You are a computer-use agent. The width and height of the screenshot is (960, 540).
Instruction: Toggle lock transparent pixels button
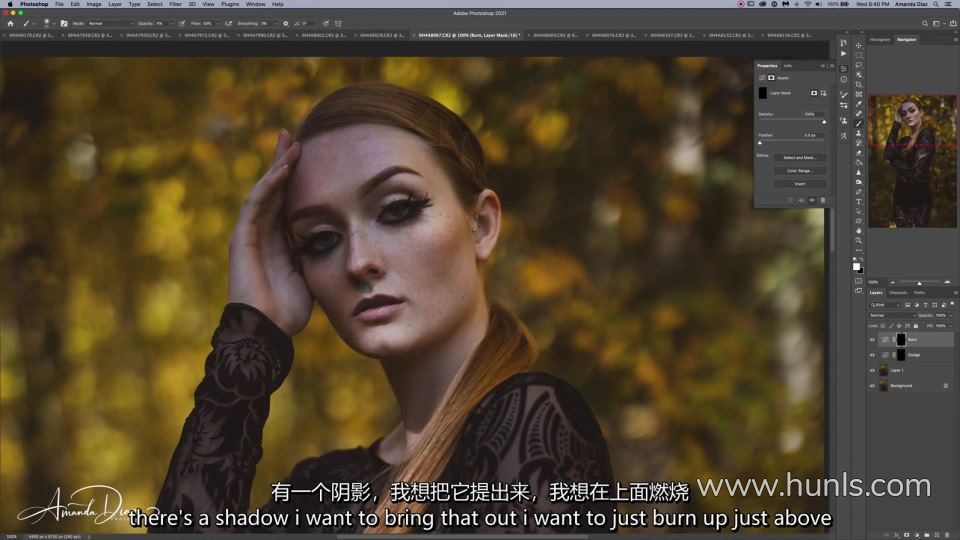883,326
